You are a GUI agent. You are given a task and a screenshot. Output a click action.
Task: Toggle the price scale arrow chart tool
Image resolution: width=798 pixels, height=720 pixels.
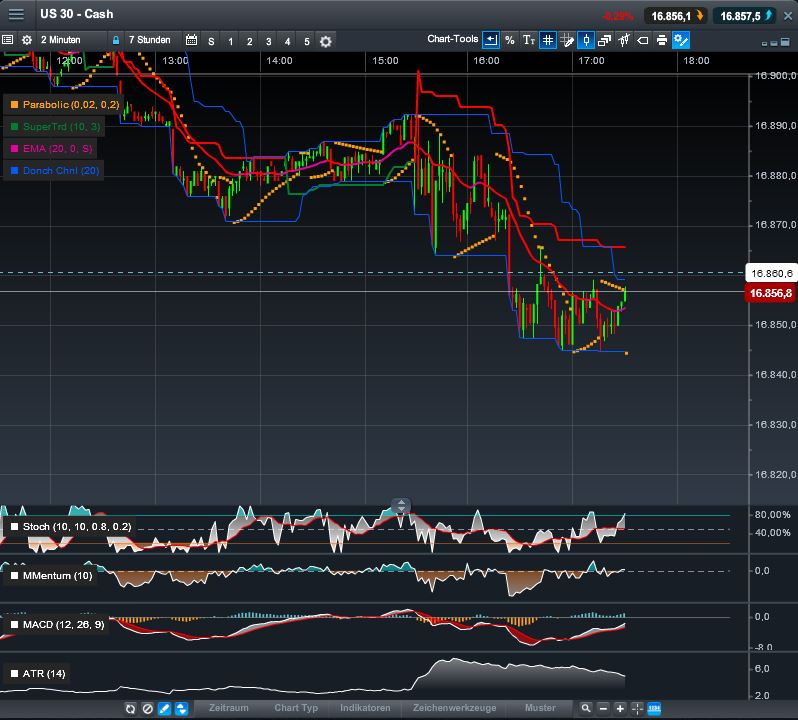(491, 40)
